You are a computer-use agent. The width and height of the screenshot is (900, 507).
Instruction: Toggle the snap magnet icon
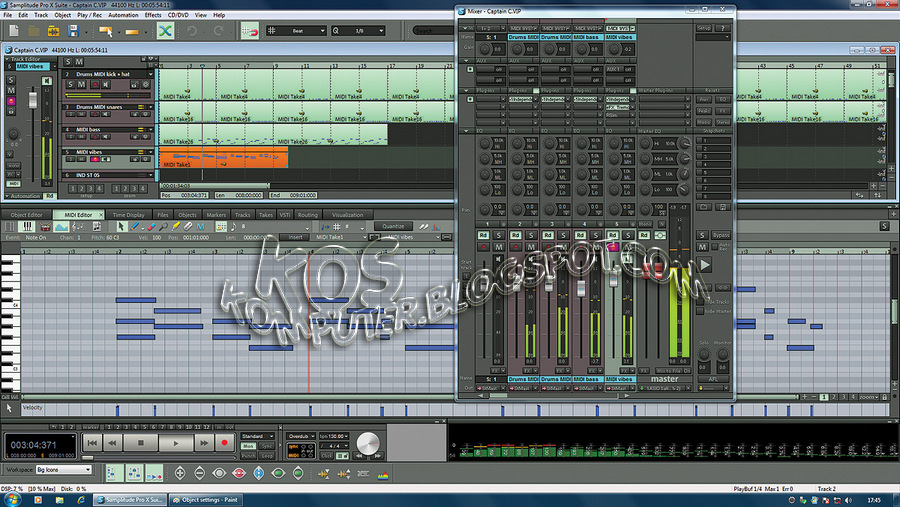pos(250,31)
